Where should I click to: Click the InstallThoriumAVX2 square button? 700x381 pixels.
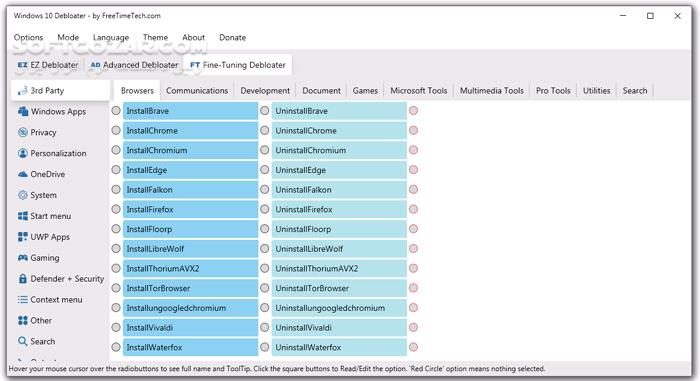191,268
